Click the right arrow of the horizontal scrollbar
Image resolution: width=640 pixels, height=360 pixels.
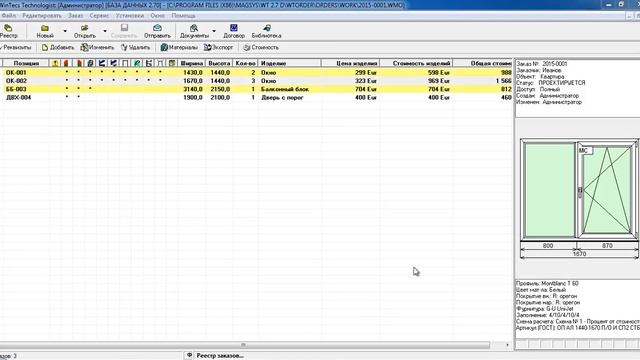507,345
